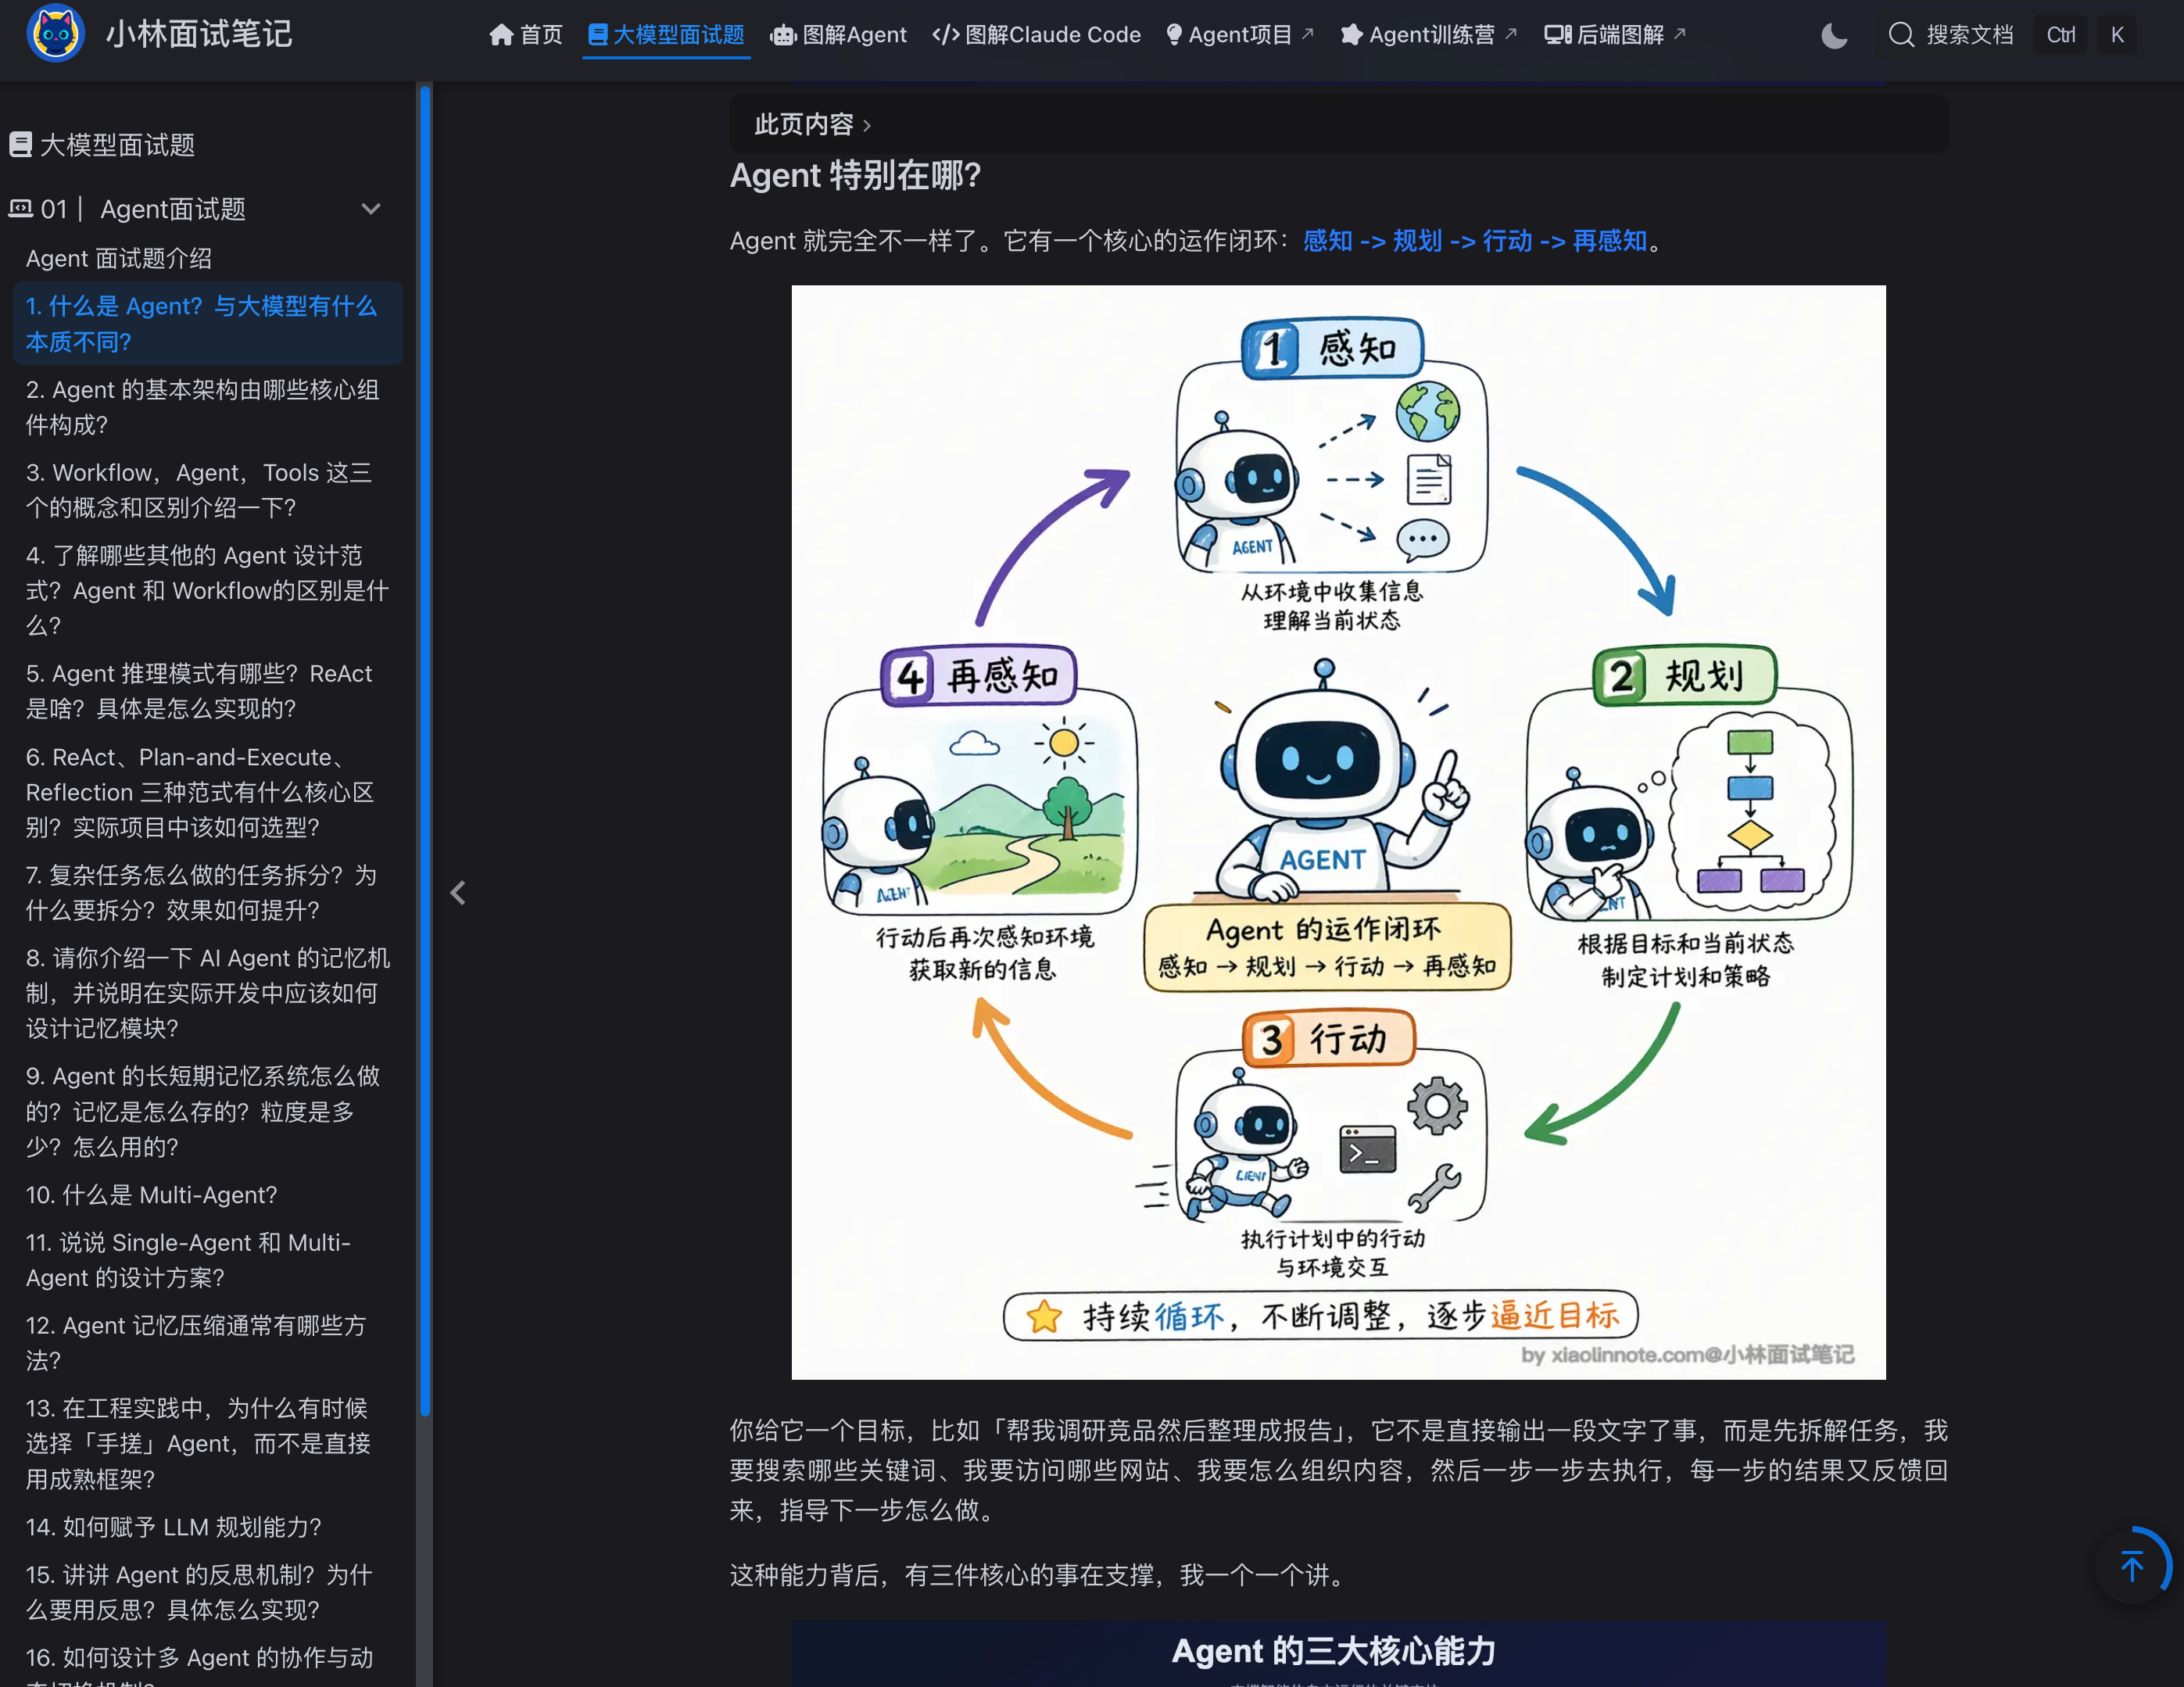Viewport: 2184px width, 1687px height.
Task: Open 图解Claude Code from the navbar
Action: [x=1036, y=35]
